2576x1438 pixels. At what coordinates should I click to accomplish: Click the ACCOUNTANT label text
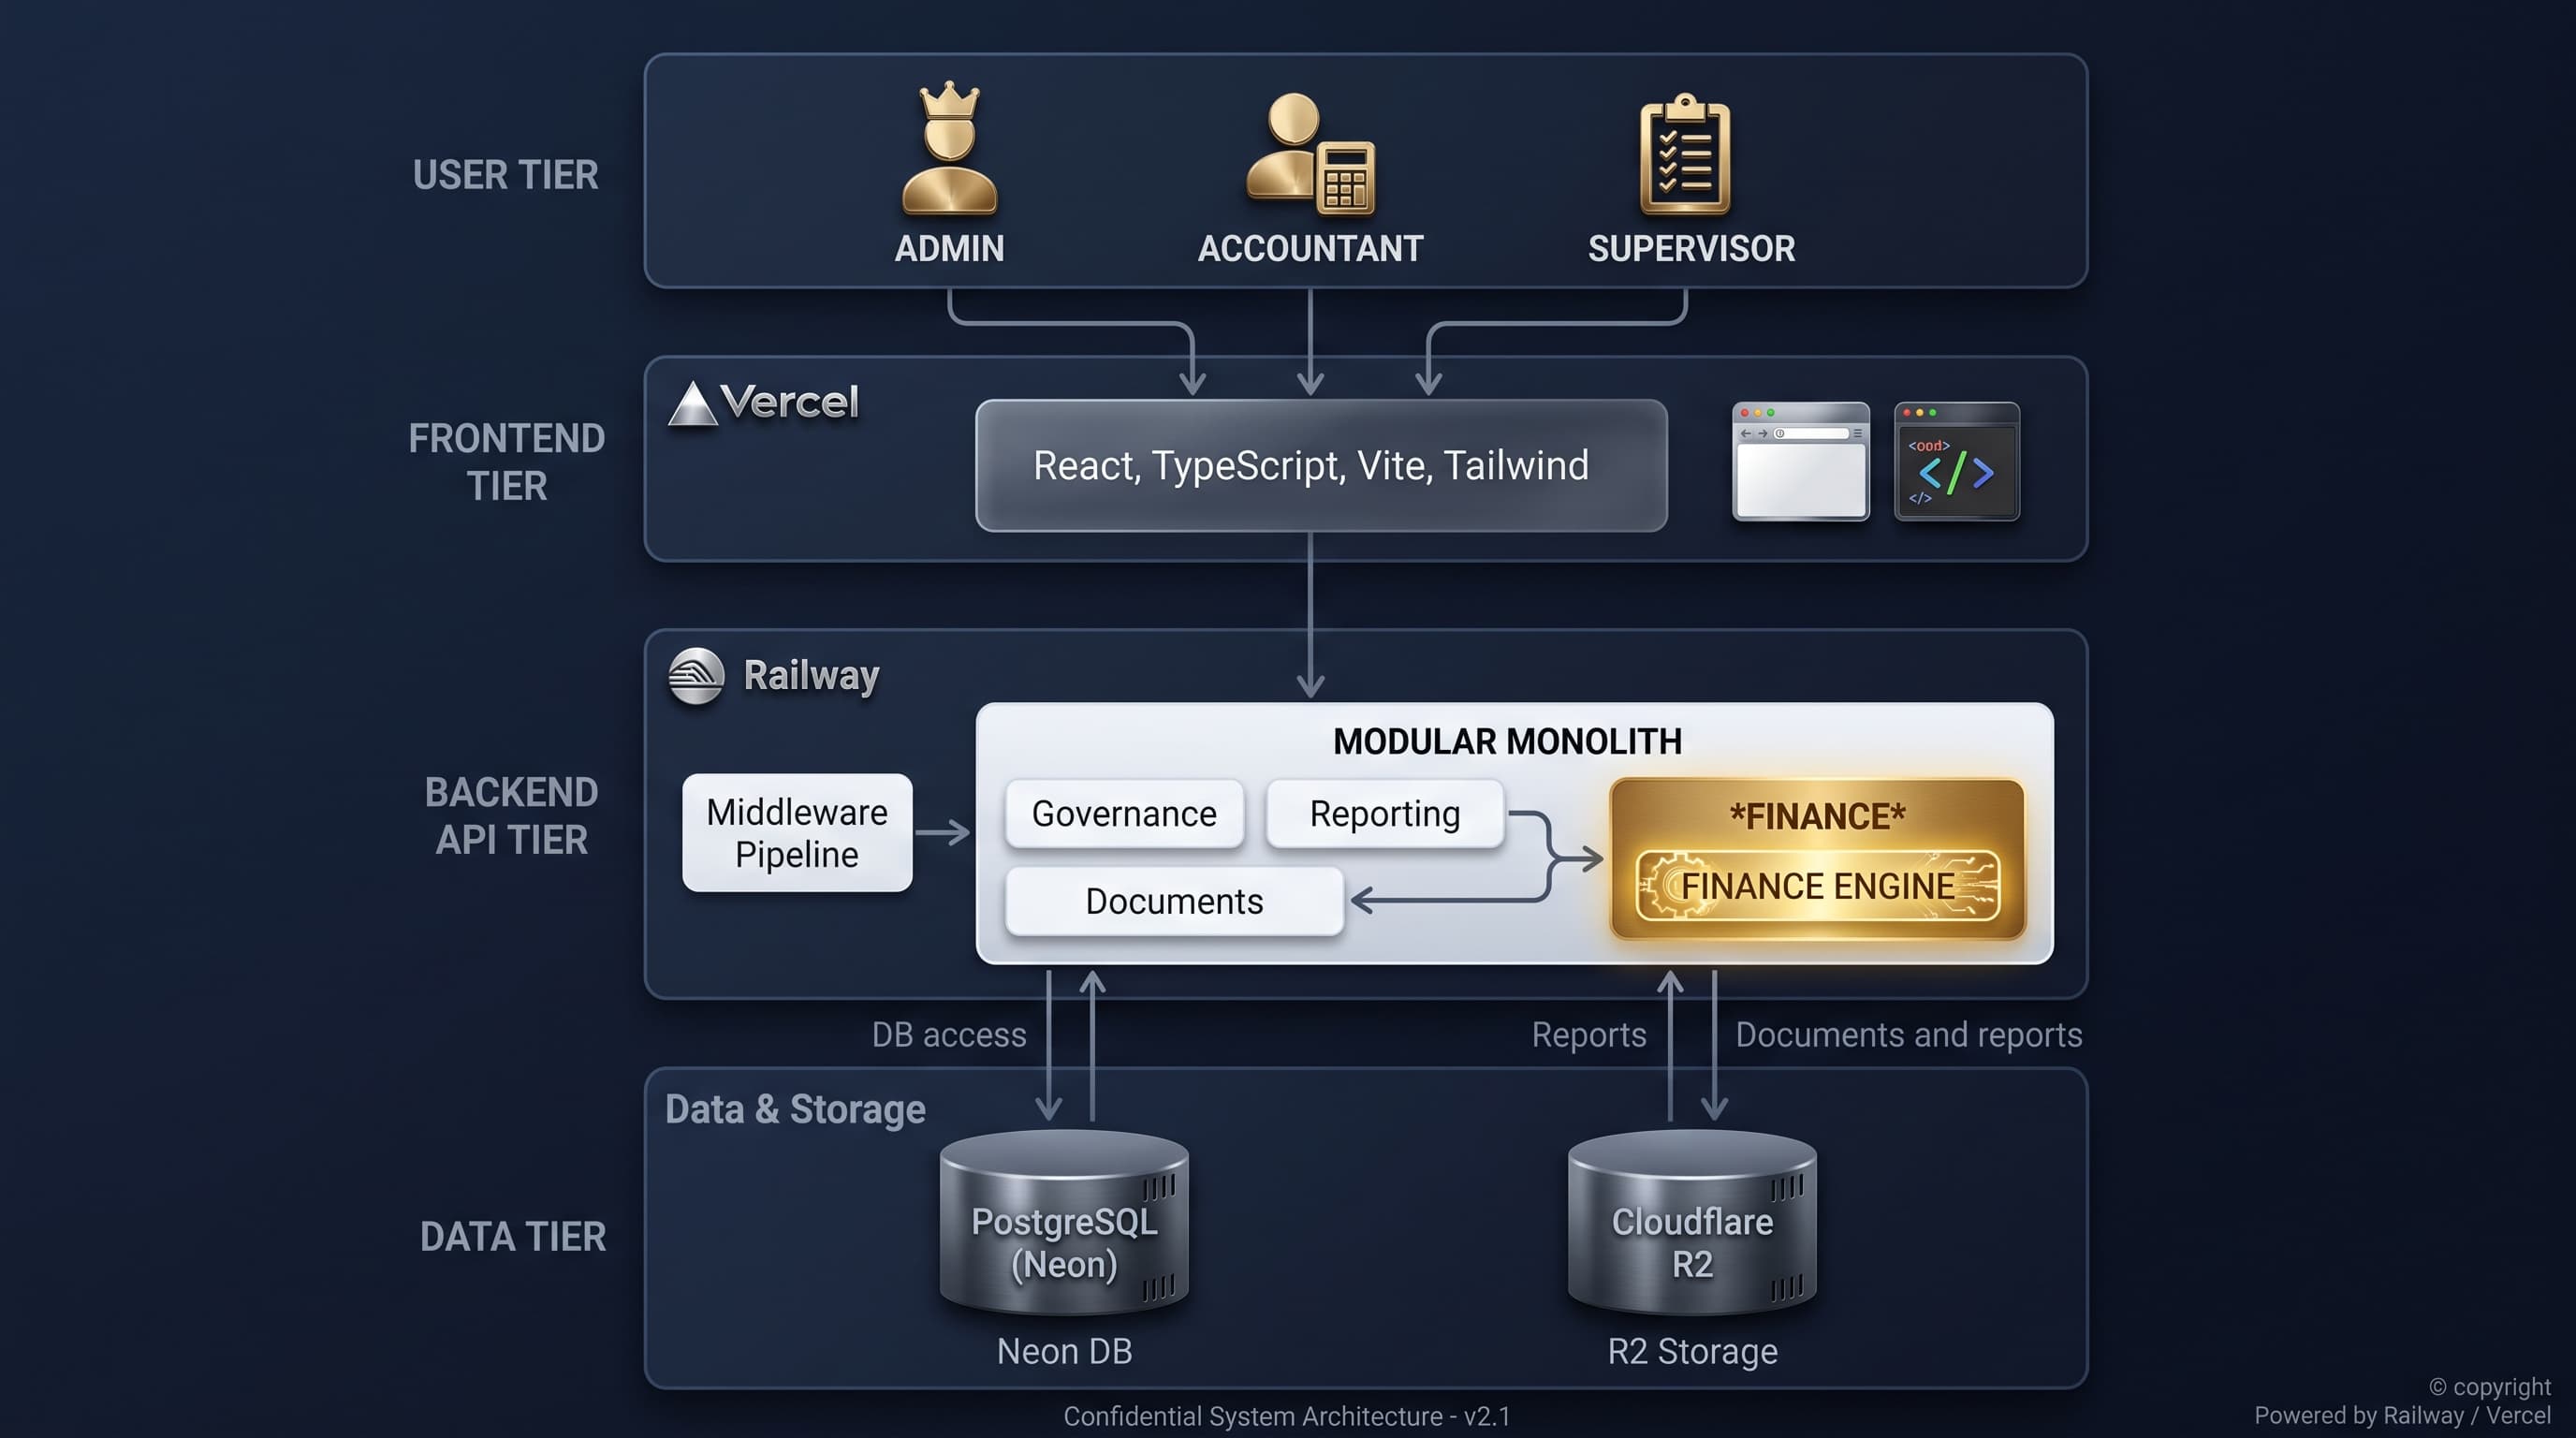pyautogui.click(x=1310, y=248)
